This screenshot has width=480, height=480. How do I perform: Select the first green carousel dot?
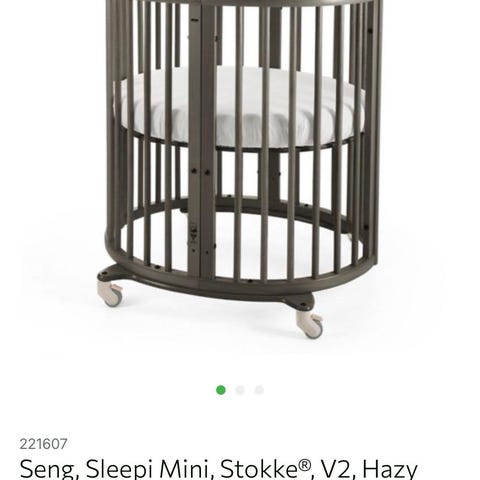click(x=221, y=390)
